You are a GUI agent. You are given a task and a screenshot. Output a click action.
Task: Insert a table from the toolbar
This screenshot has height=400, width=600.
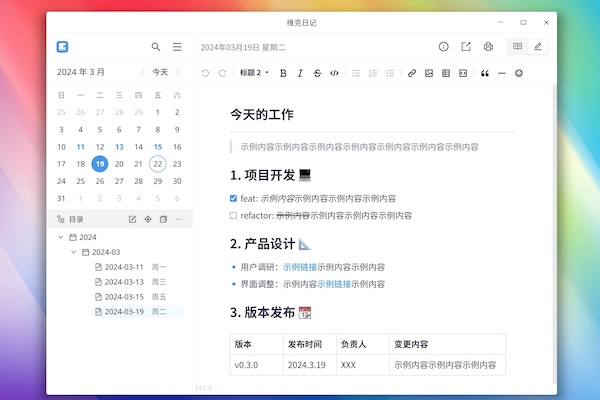tap(446, 73)
